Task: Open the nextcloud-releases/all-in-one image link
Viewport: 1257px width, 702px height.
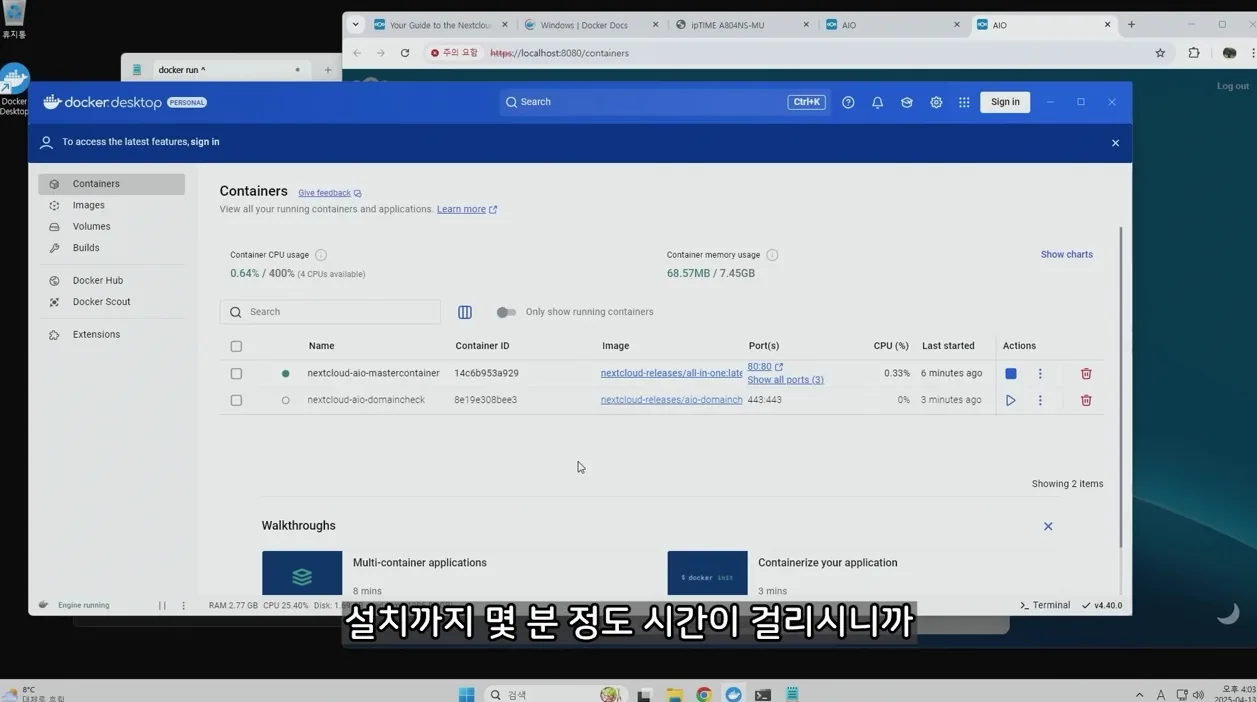Action: [671, 373]
